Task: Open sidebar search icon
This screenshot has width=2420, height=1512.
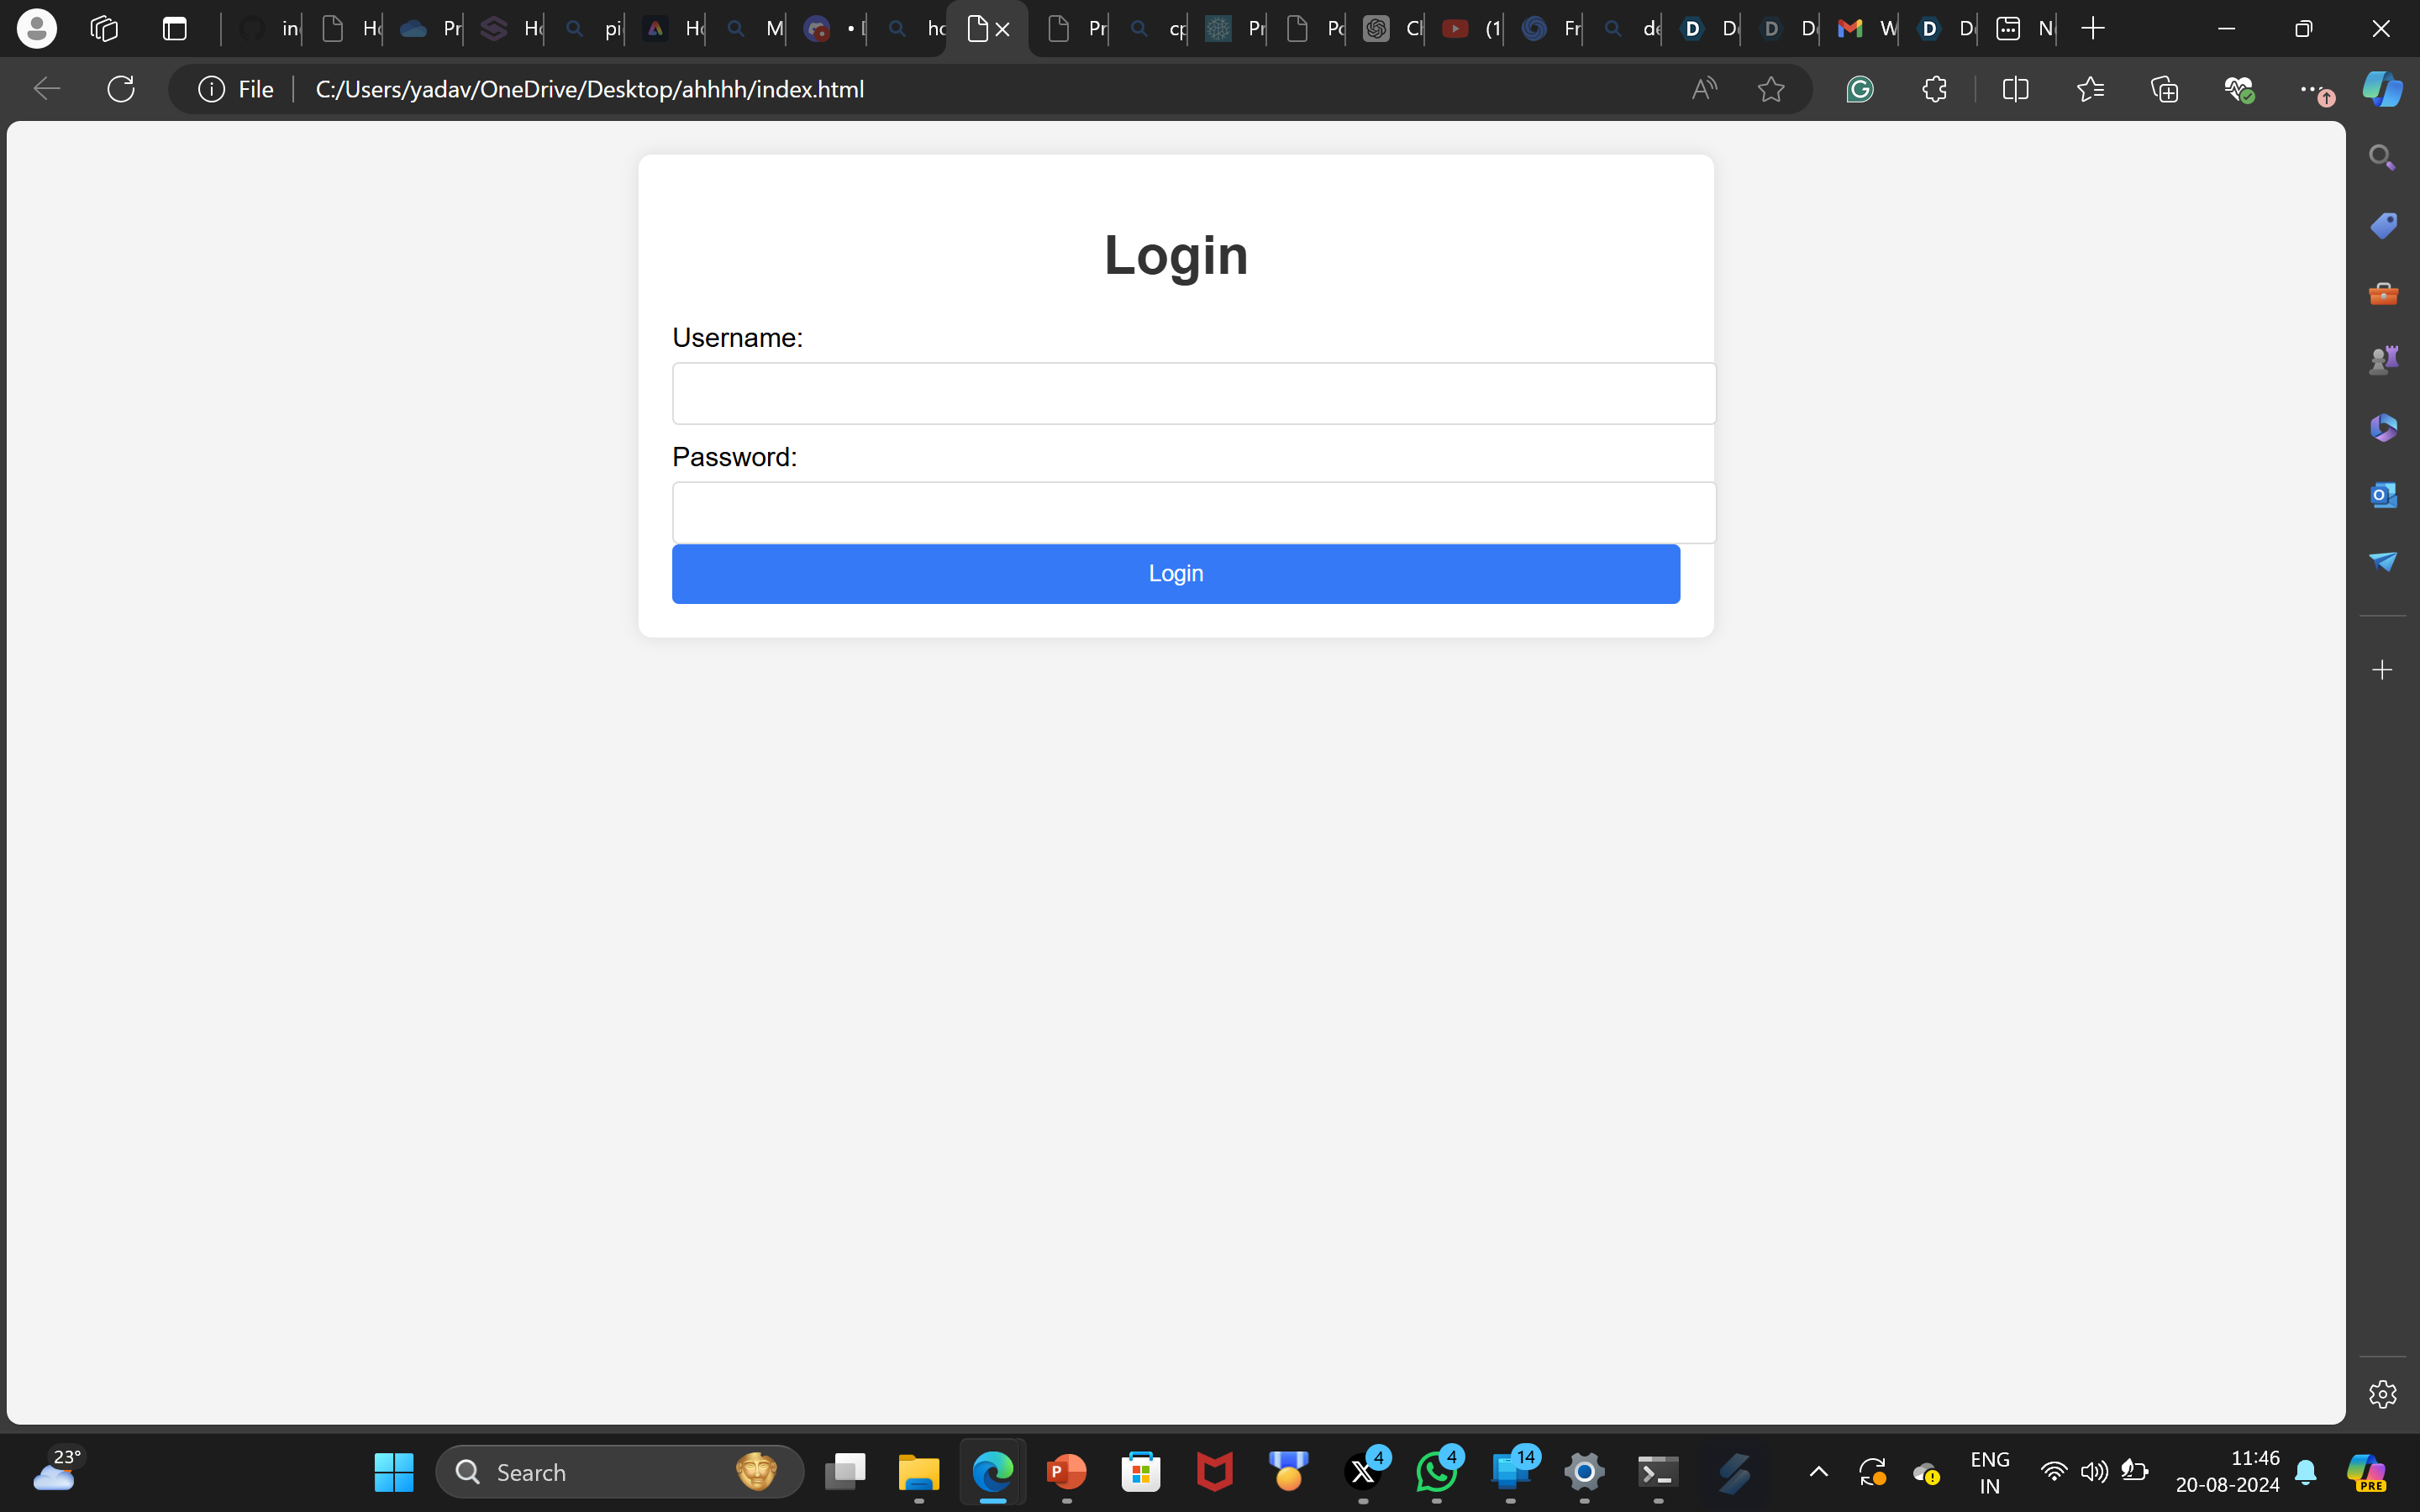Action: tap(2383, 158)
